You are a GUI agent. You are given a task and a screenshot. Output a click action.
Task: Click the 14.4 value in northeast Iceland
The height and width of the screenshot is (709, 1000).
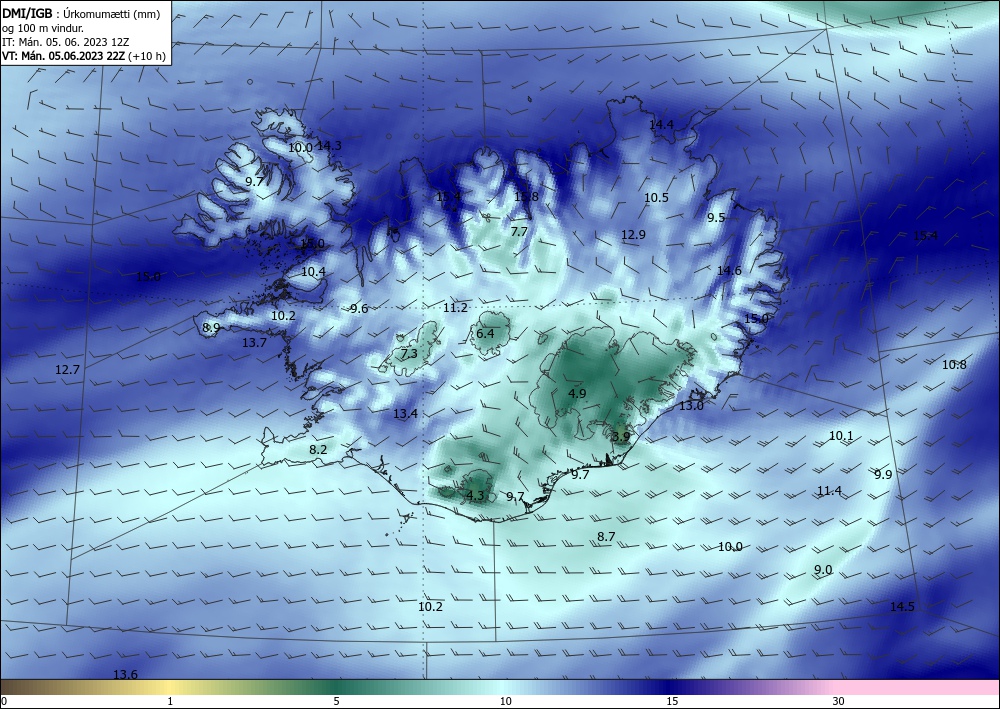pyautogui.click(x=661, y=124)
